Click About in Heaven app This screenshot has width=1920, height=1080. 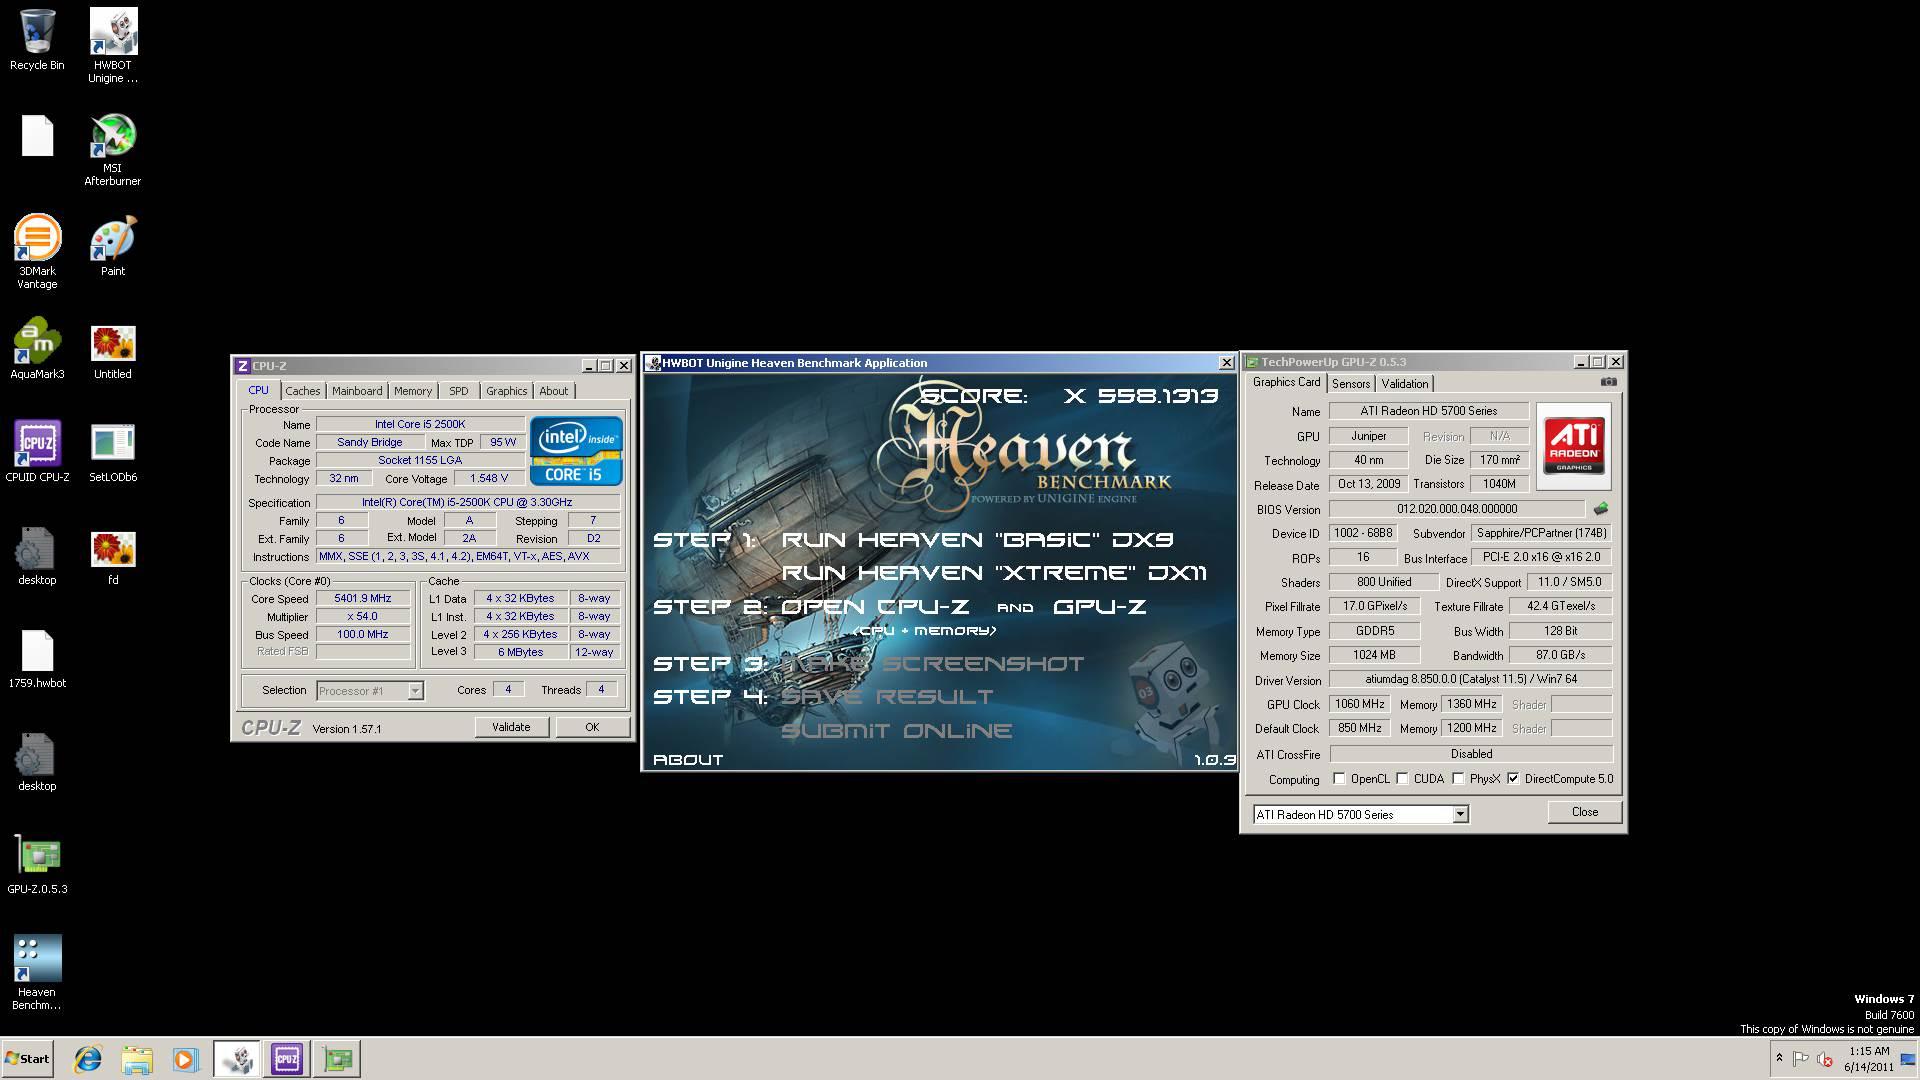tap(688, 760)
